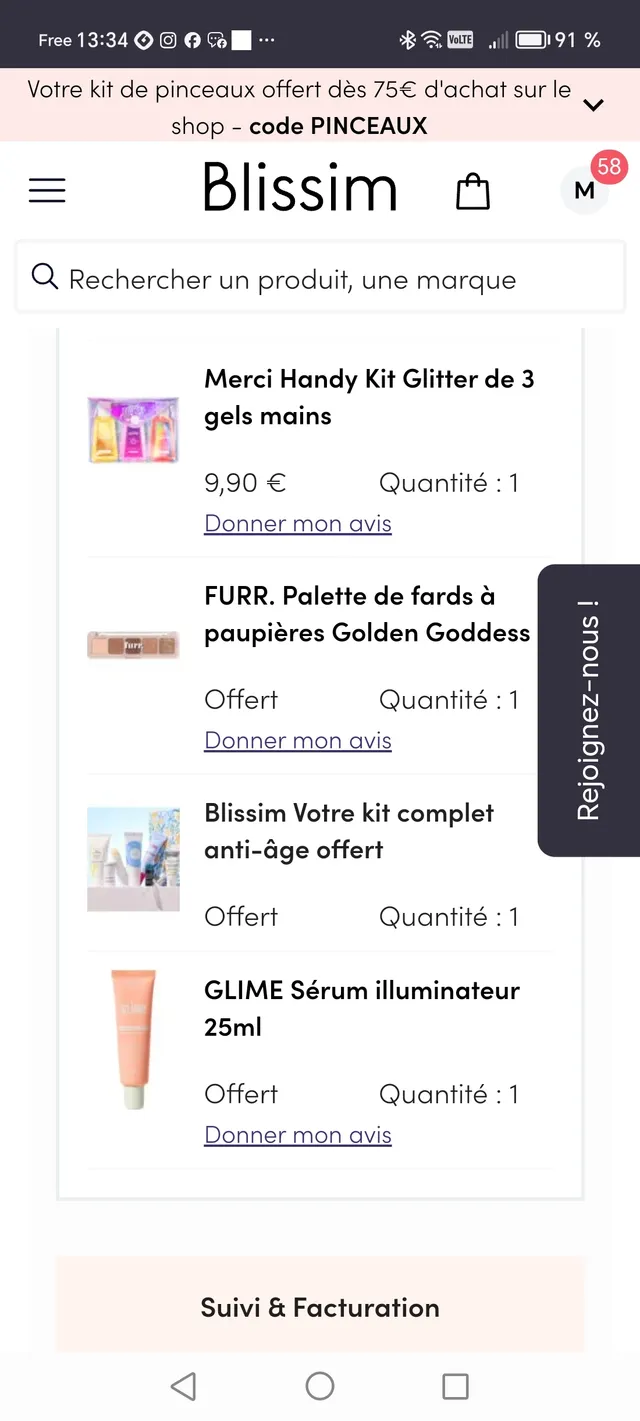Tap the Android back navigation arrow
Screen dimensions: 640x1421
click(x=183, y=1386)
